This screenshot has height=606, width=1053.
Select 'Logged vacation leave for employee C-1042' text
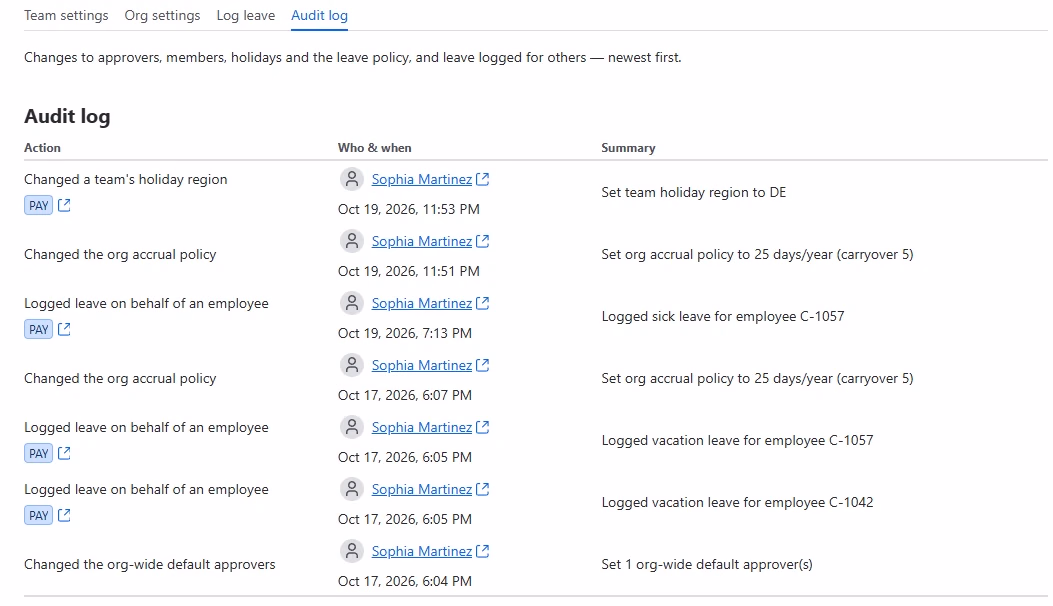737,503
